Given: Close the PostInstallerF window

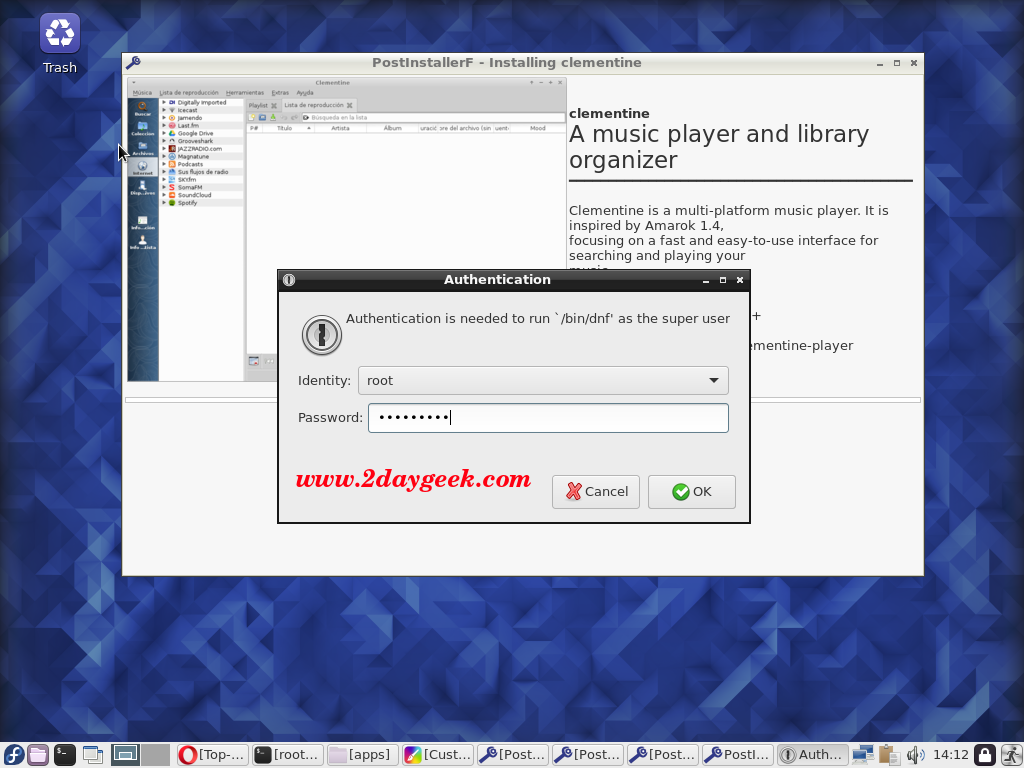Looking at the screenshot, I should click(x=914, y=63).
